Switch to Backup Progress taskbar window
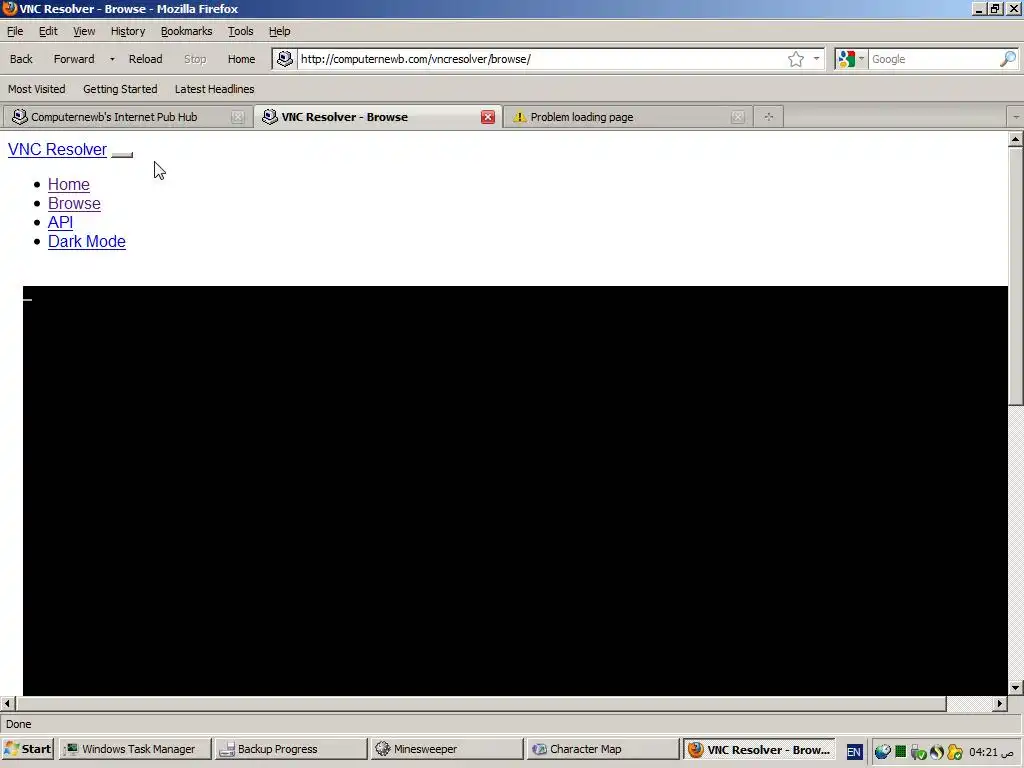Image resolution: width=1024 pixels, height=768 pixels. click(x=291, y=749)
